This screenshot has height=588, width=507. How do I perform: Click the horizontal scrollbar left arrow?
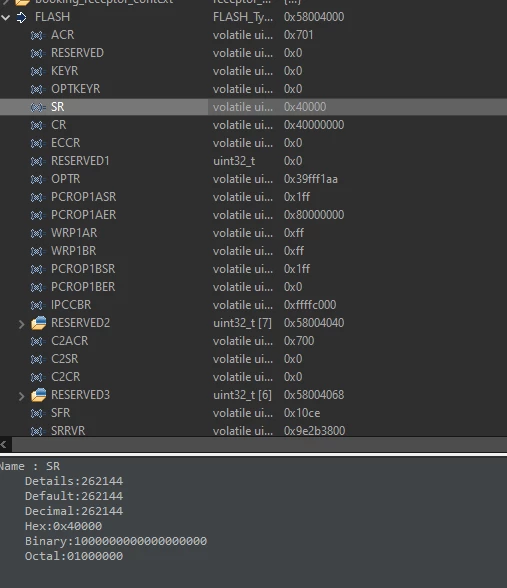click(x=4, y=444)
